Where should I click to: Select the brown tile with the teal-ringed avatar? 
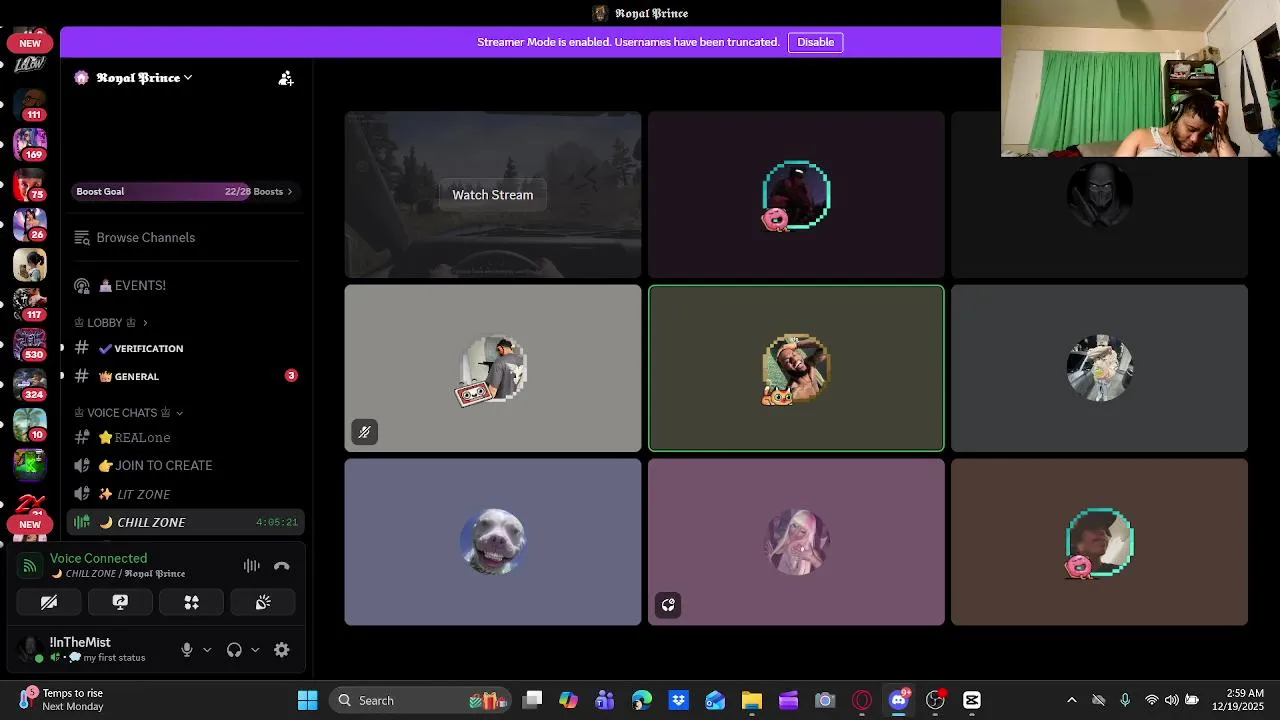[x=1100, y=542]
